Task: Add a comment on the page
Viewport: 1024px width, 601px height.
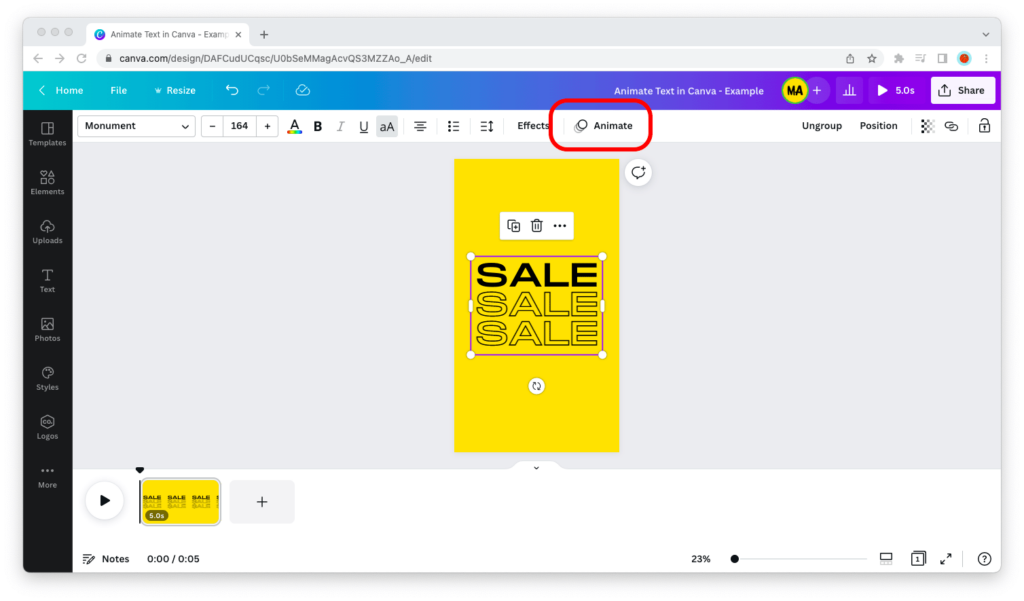Action: tap(638, 172)
